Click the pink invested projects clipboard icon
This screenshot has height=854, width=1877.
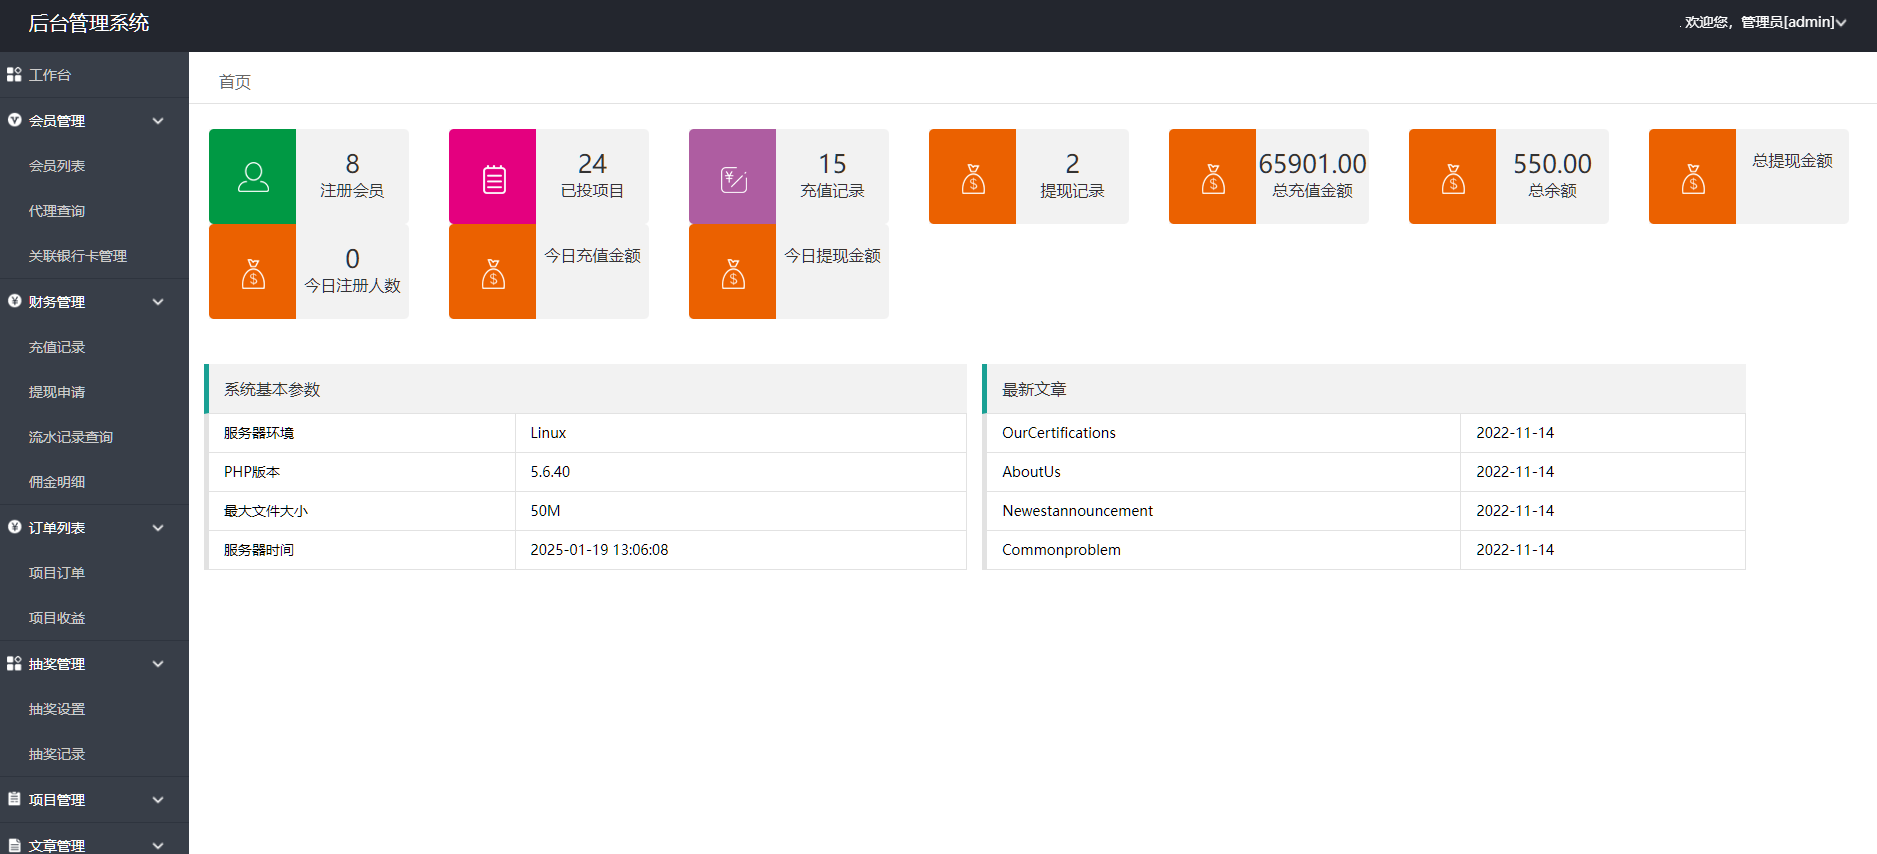(492, 177)
